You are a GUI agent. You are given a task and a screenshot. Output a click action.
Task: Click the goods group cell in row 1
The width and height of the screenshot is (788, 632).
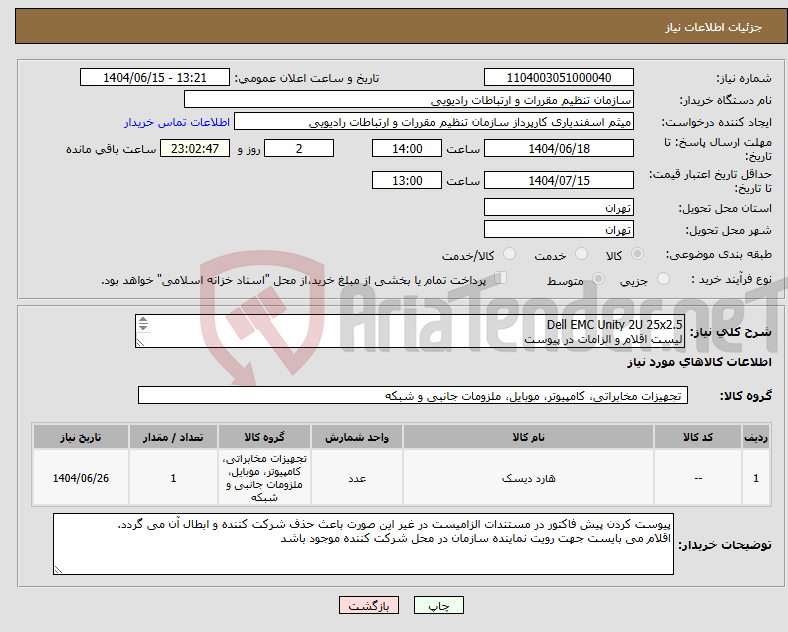[264, 478]
